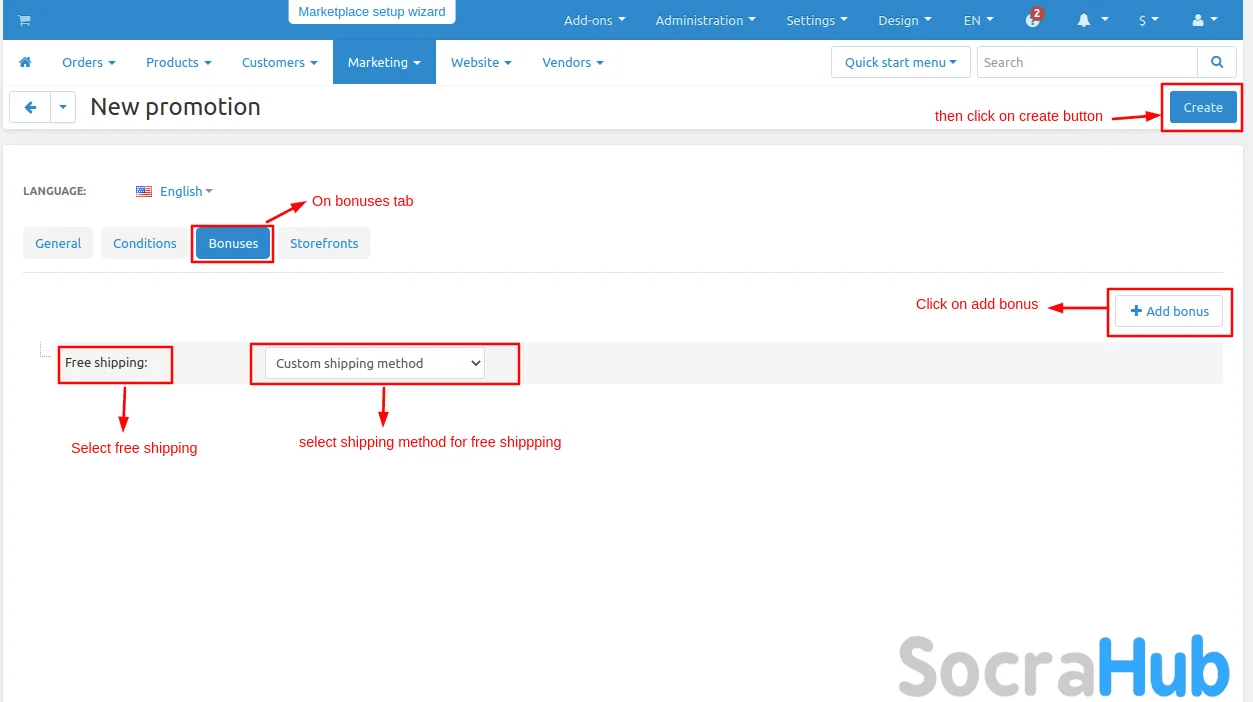Open the Orders menu
This screenshot has height=702, width=1253.
89,62
